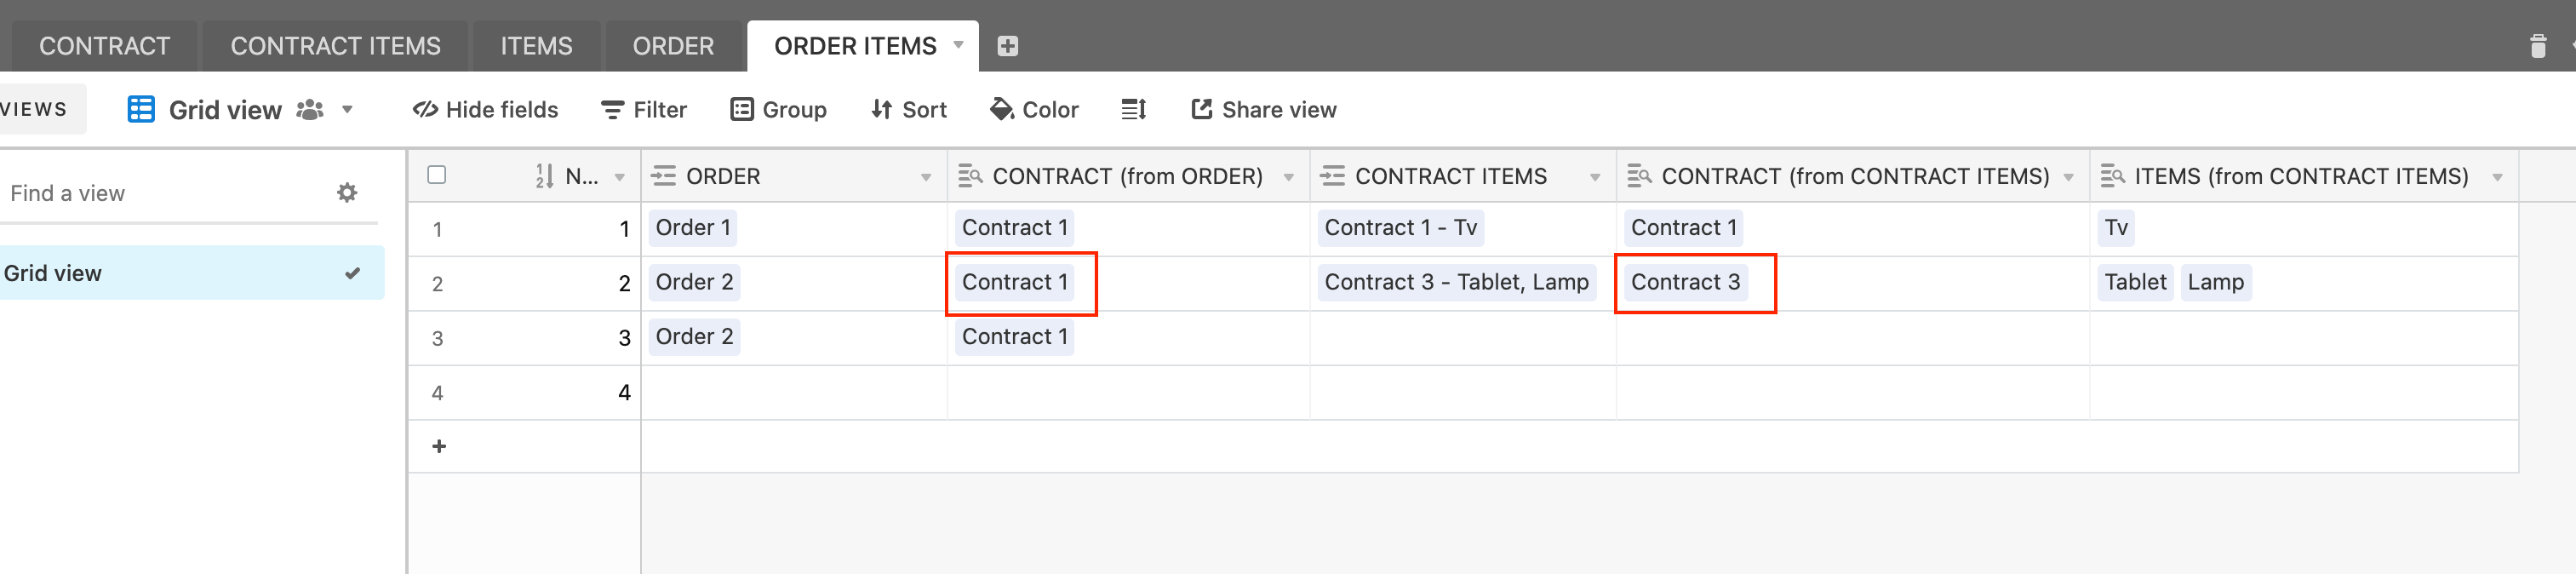Screen dimensions: 2576x574
Task: Click the Share view button
Action: coord(1263,110)
